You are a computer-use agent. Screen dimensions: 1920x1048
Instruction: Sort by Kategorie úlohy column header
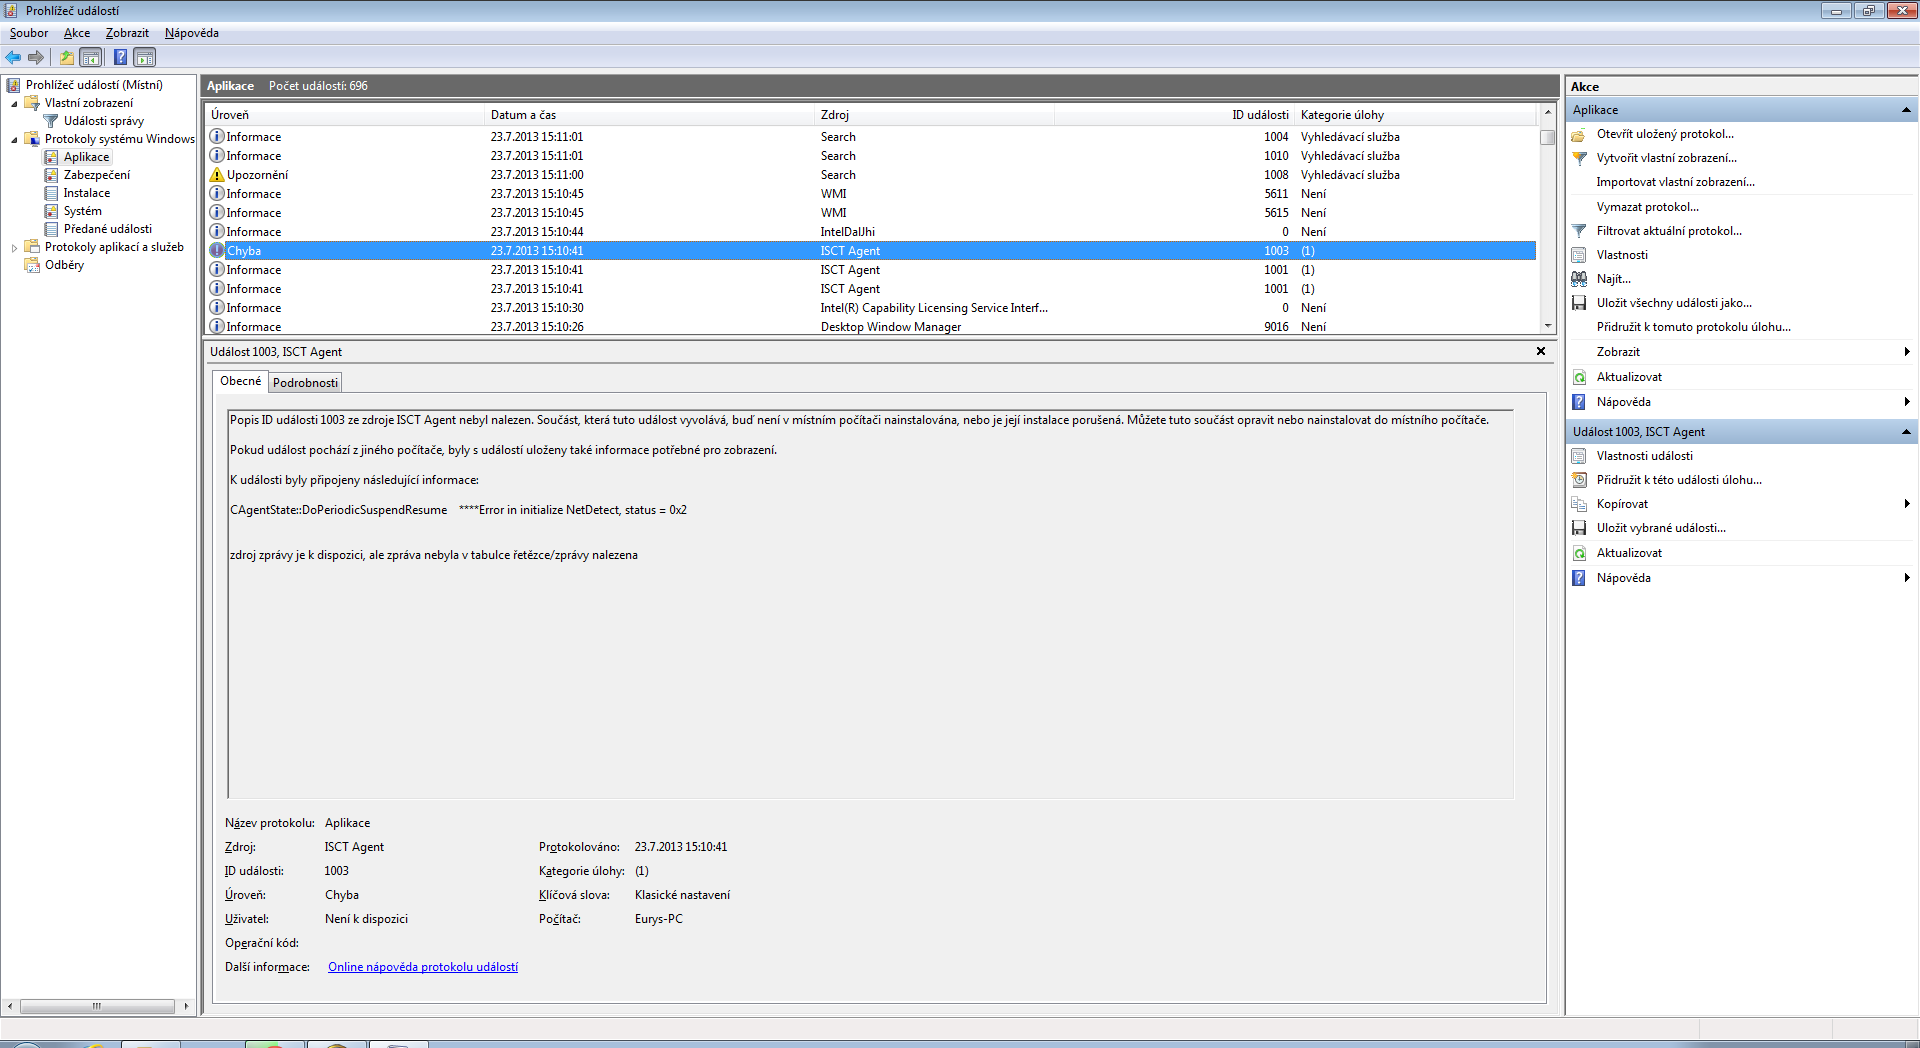point(1415,115)
